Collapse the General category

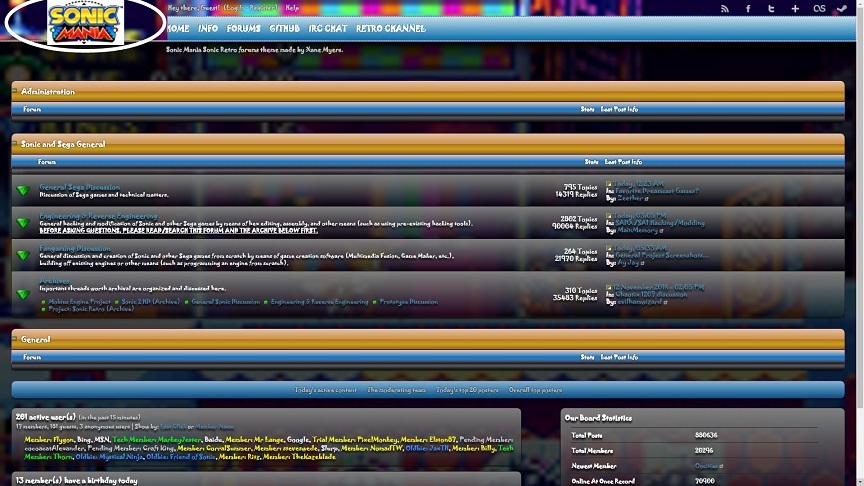[15, 338]
